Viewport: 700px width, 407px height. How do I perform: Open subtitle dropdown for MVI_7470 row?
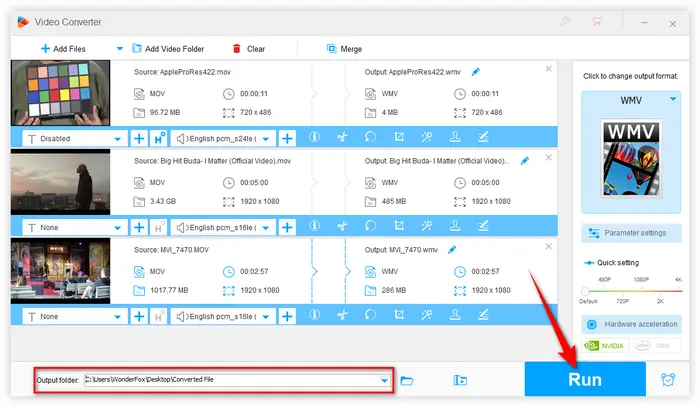point(75,316)
